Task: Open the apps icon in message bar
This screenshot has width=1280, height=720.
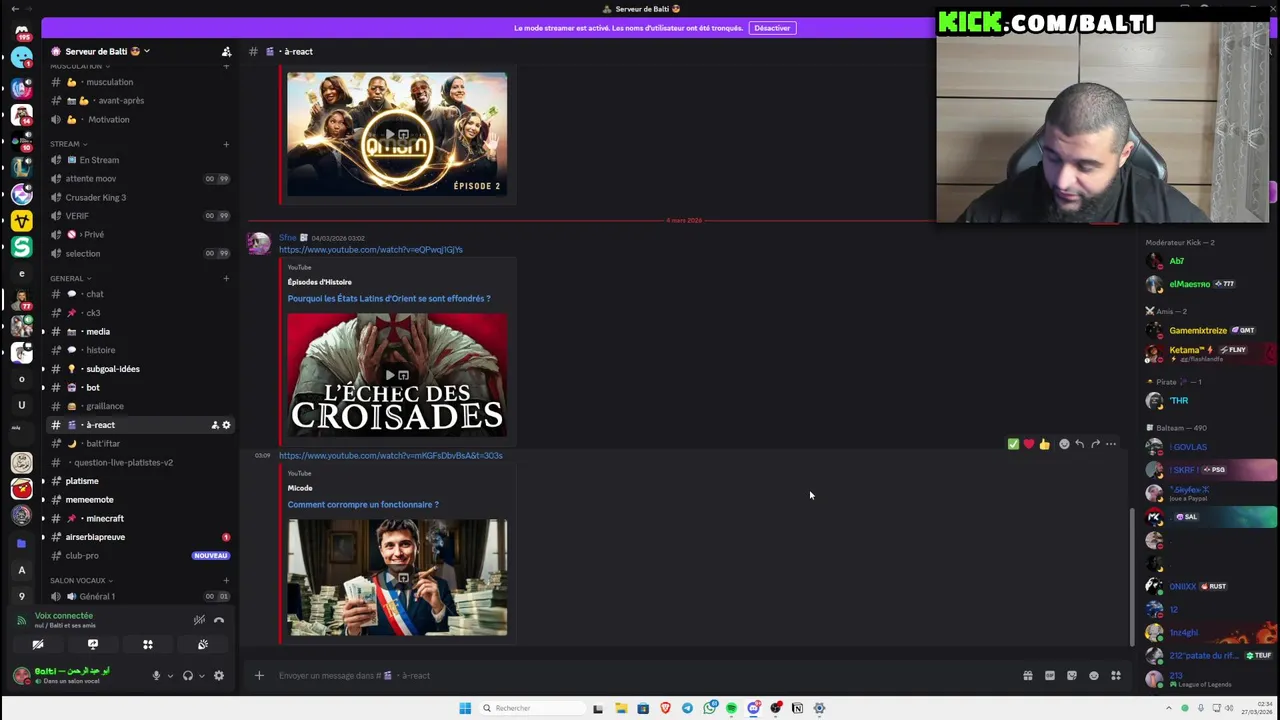Action: [1116, 676]
